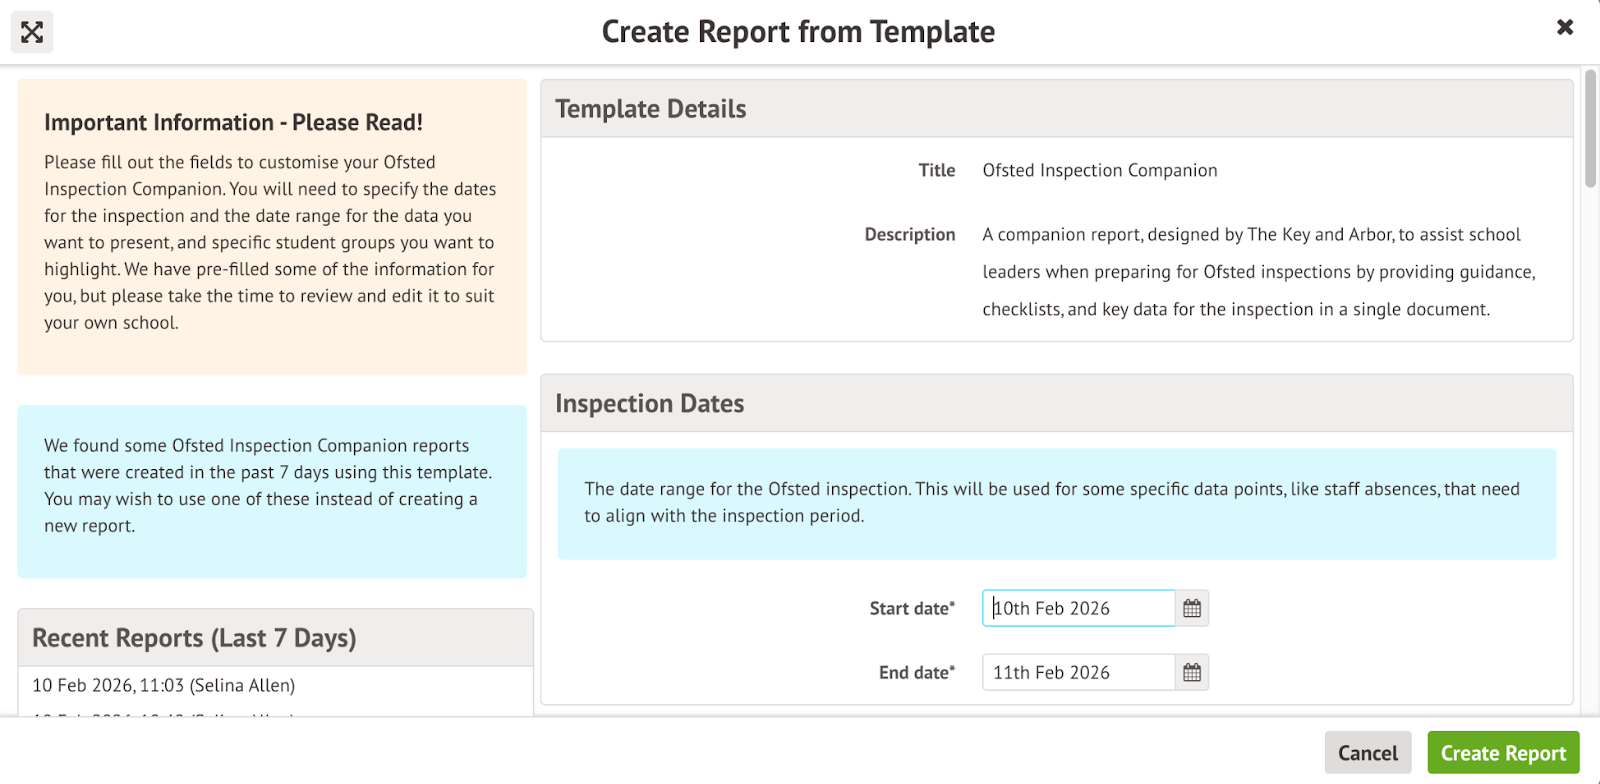The image size is (1600, 784).
Task: Click the vertical scrollbar thumb
Action: click(x=1590, y=128)
